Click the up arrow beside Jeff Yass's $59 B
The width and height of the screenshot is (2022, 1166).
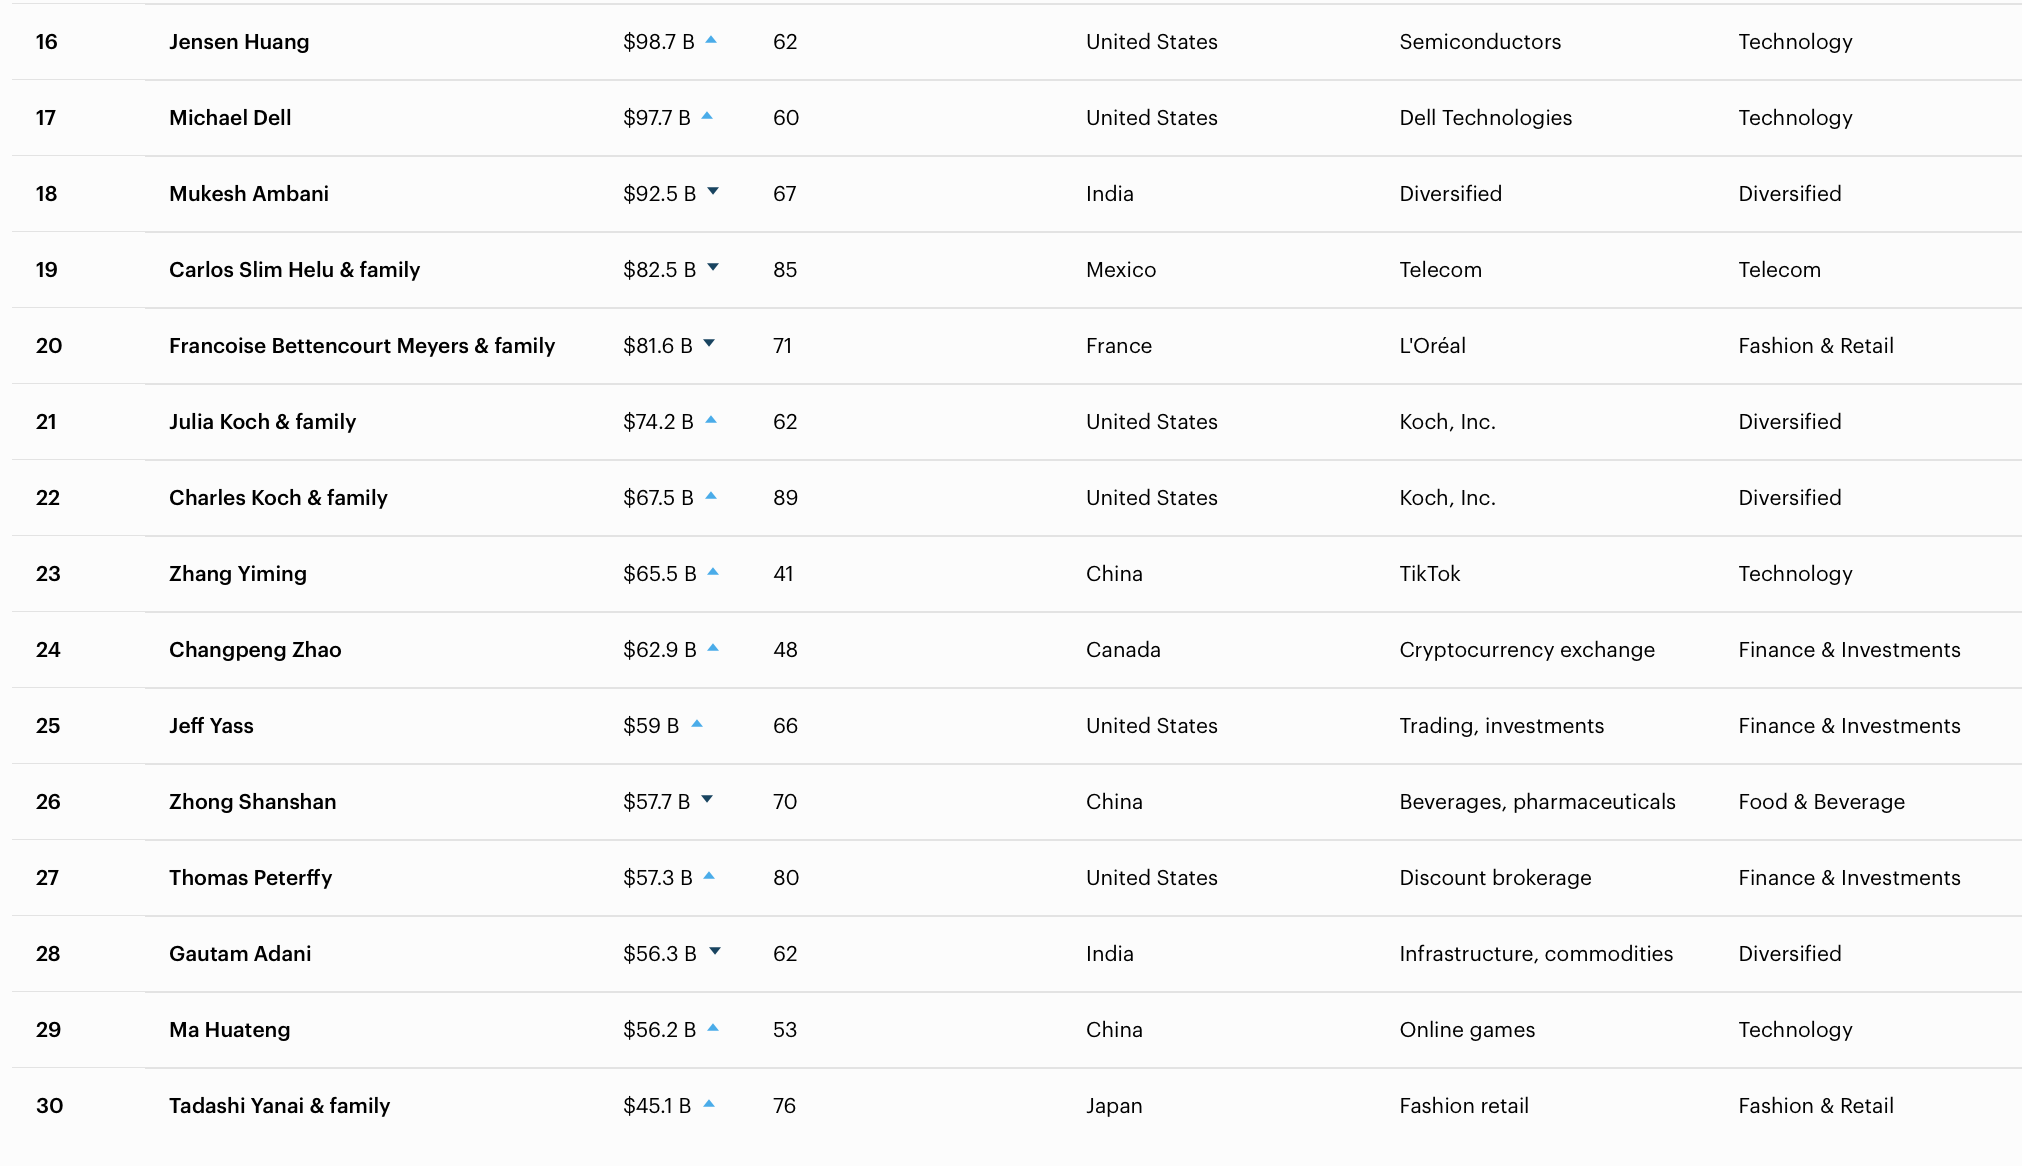[x=697, y=724]
